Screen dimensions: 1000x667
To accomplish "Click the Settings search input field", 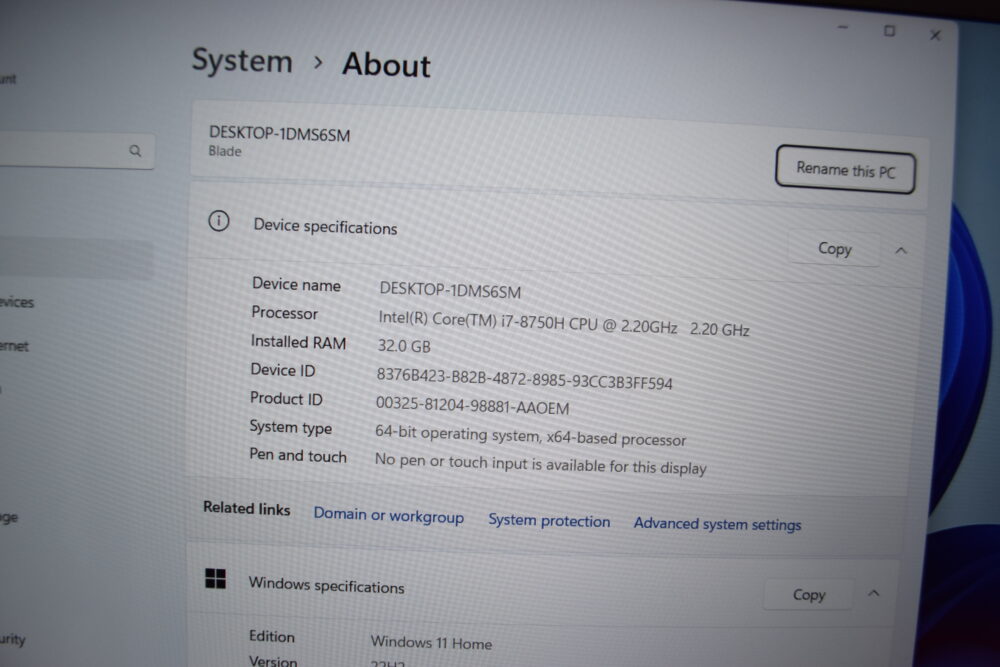I will [x=75, y=150].
